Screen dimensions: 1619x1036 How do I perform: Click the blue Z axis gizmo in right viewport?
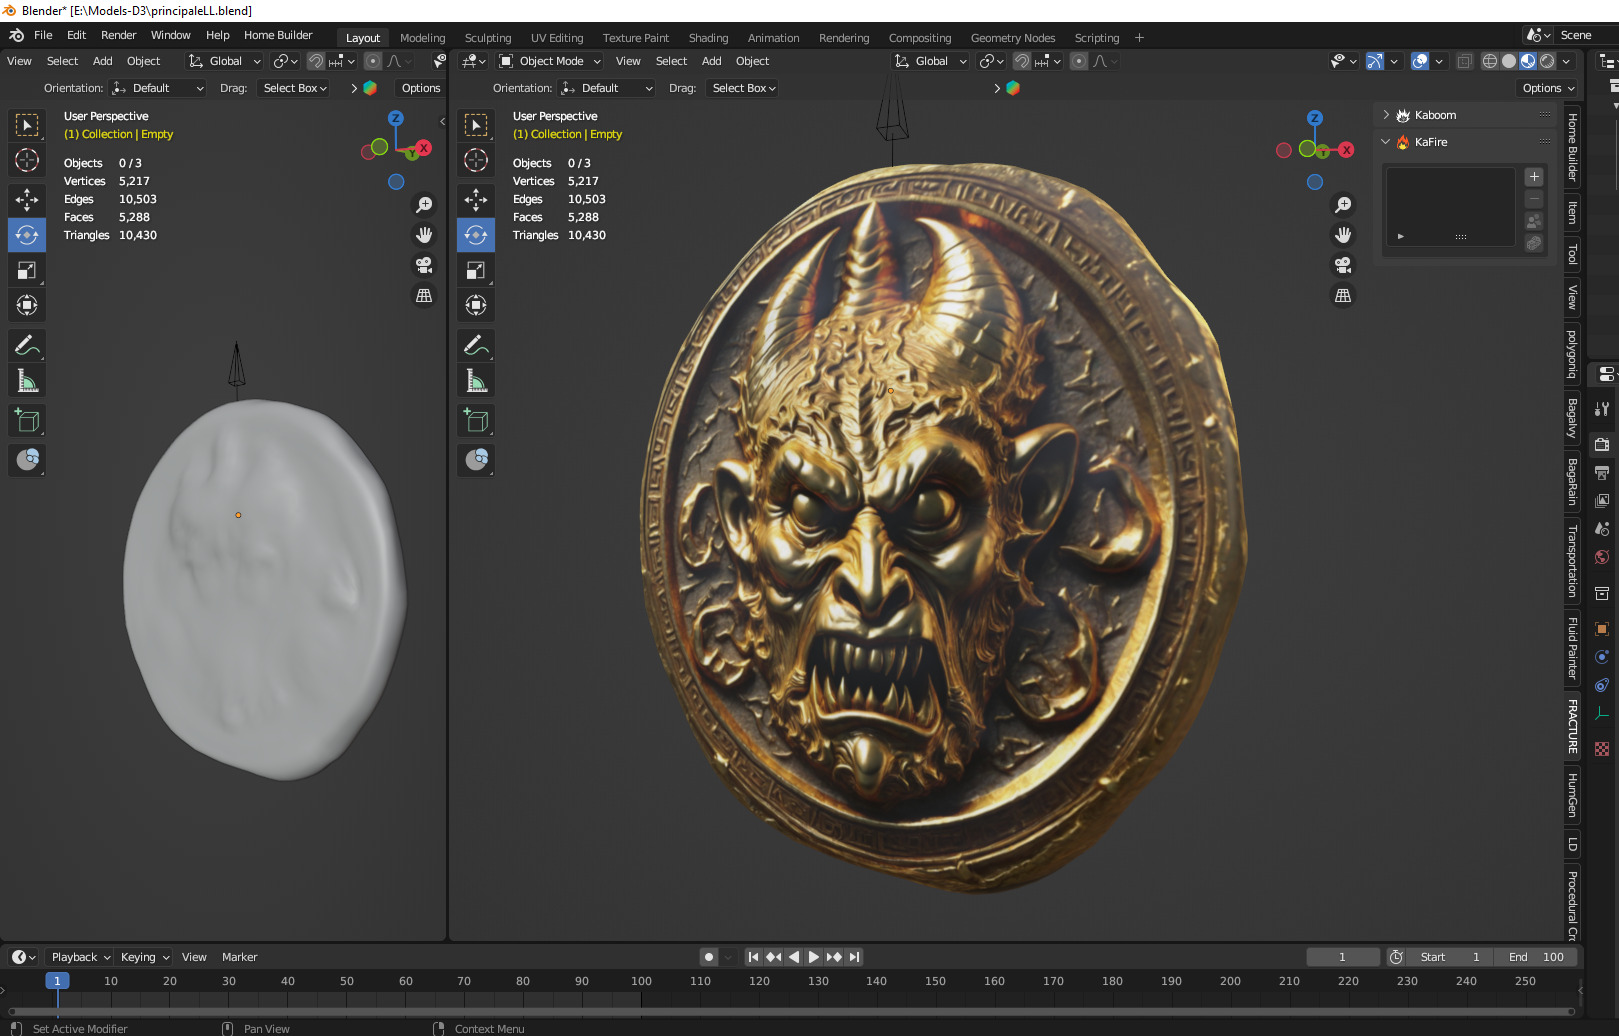click(x=1315, y=118)
